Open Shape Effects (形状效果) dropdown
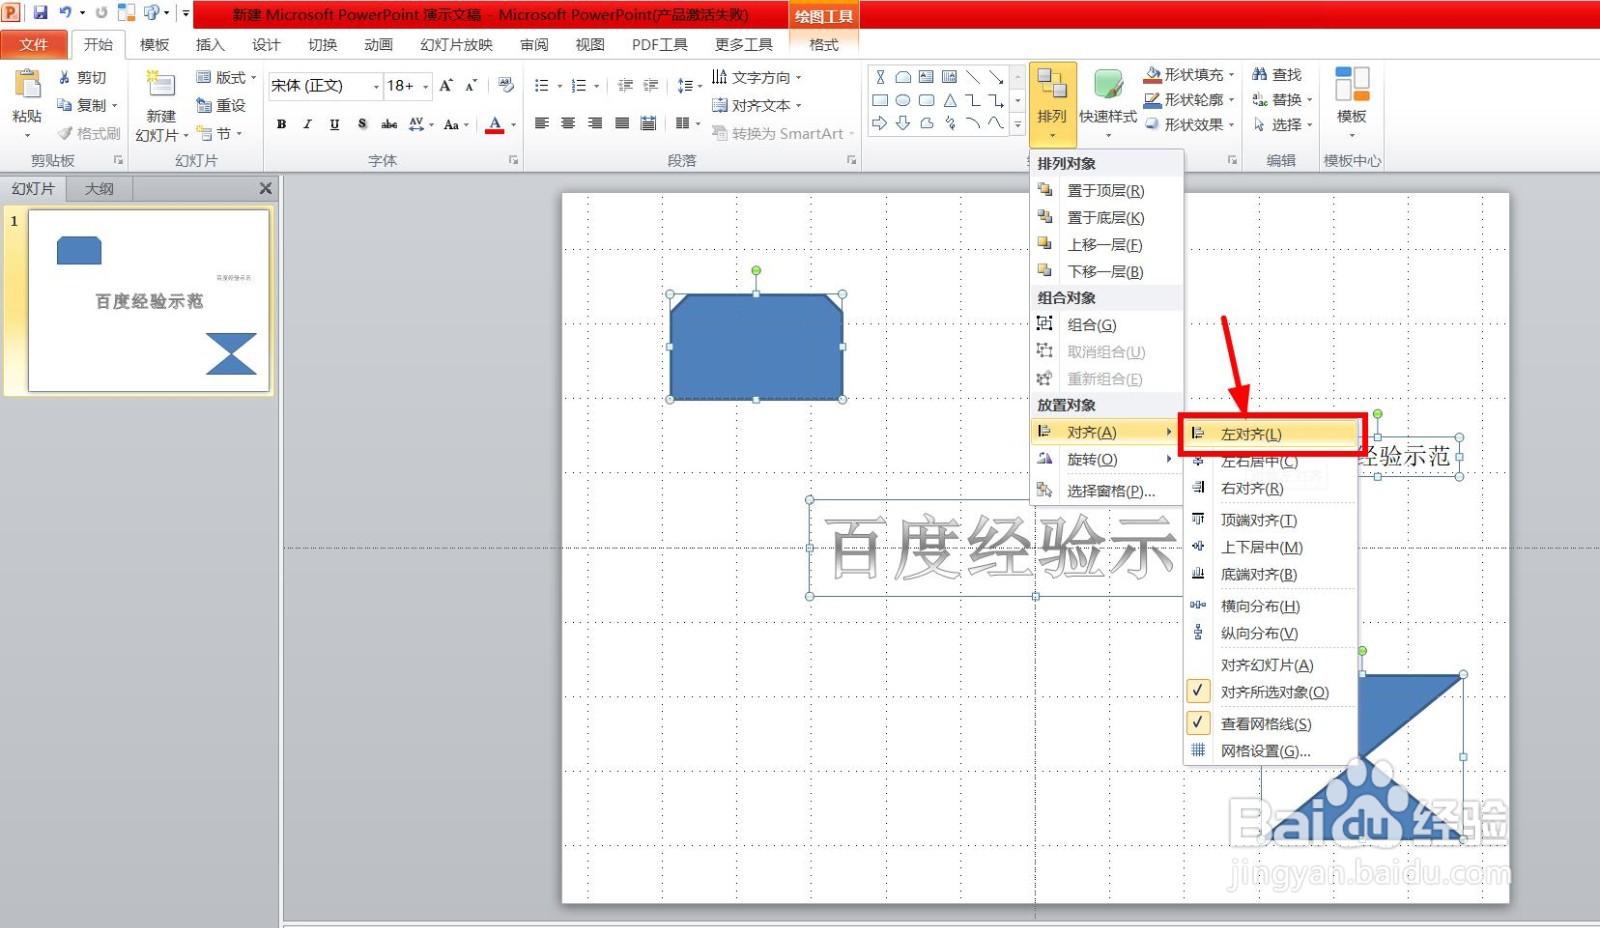1600x928 pixels. click(1190, 125)
